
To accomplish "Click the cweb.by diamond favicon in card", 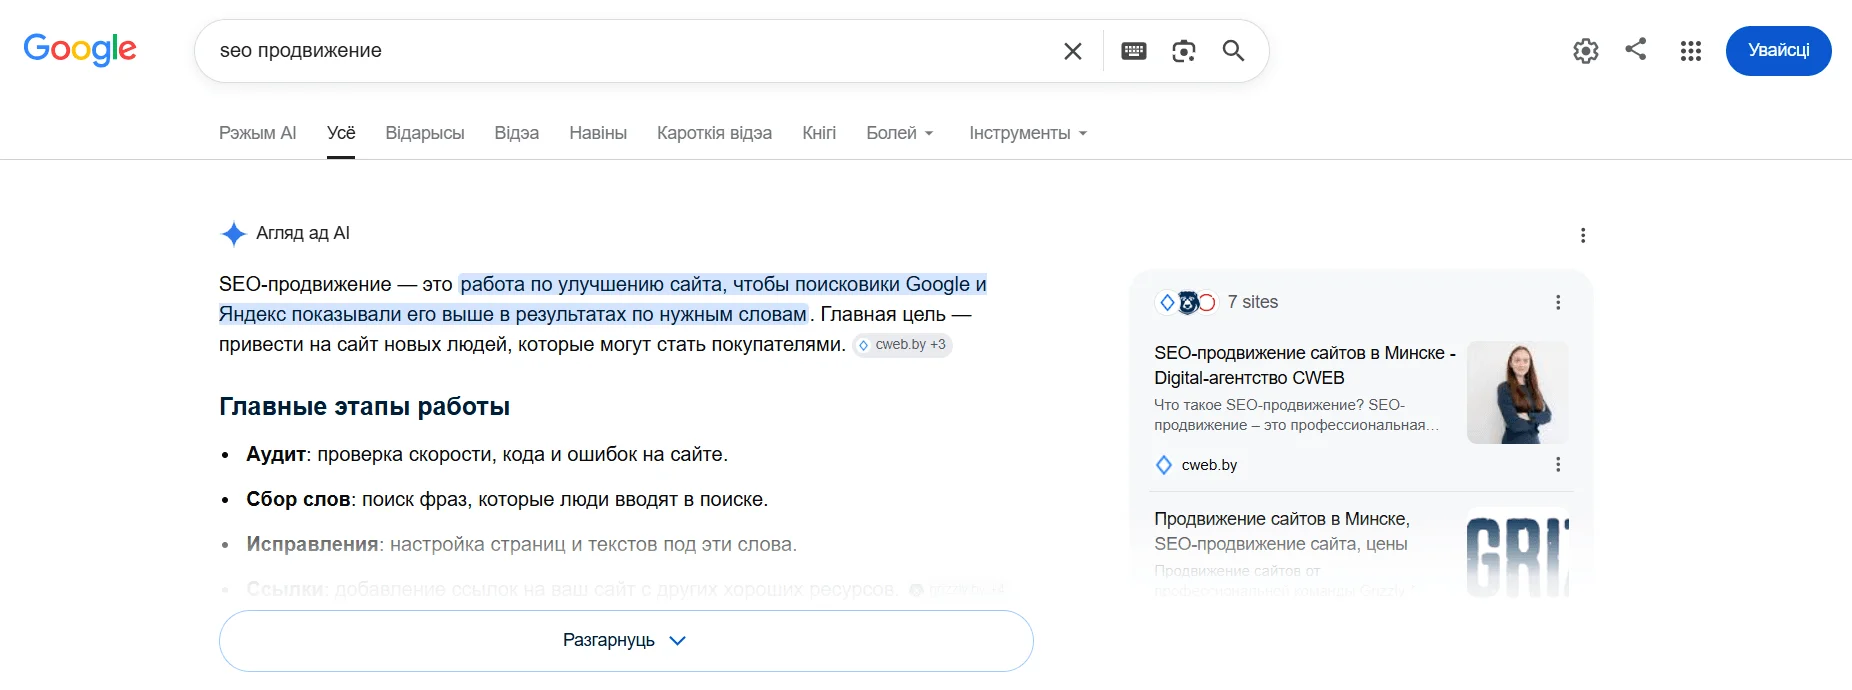I will point(1164,465).
